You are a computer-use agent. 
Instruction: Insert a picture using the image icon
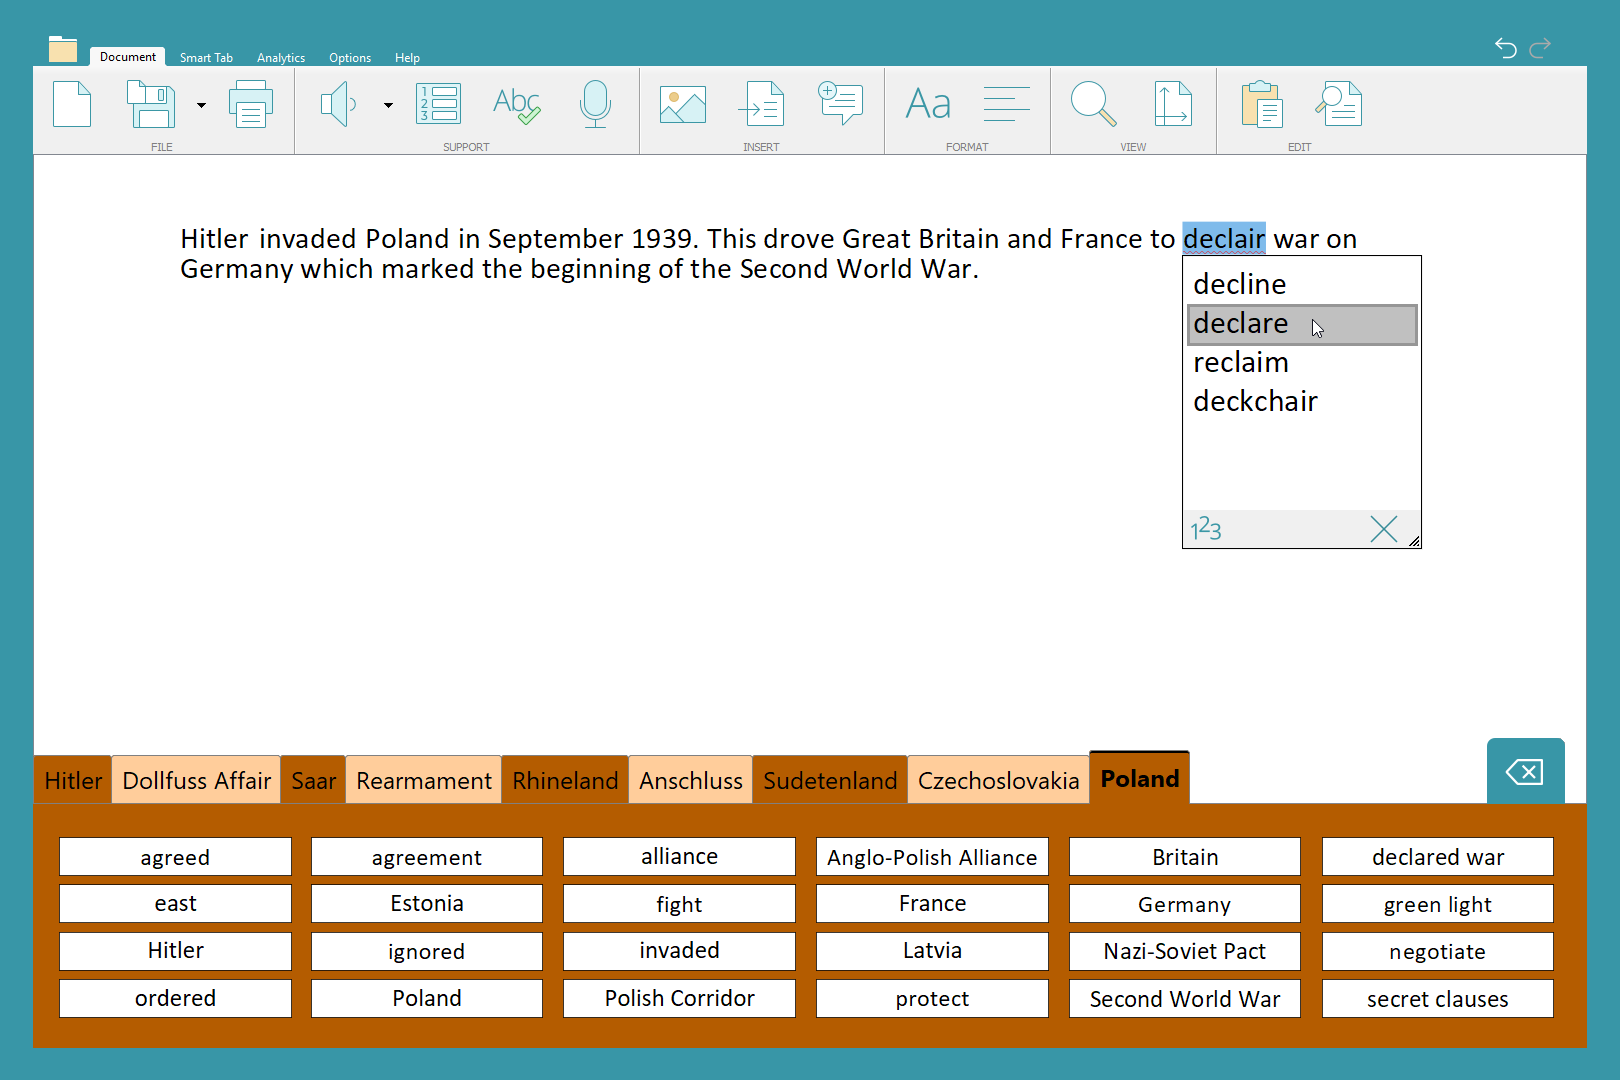683,104
